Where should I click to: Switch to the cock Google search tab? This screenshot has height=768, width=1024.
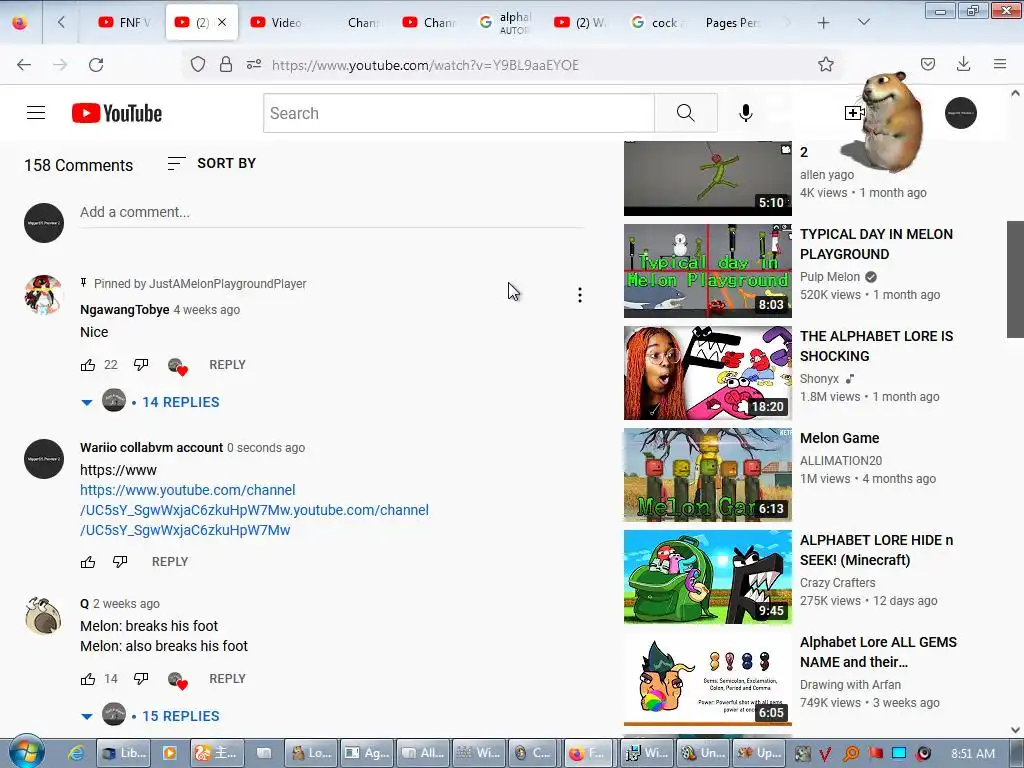tap(656, 22)
